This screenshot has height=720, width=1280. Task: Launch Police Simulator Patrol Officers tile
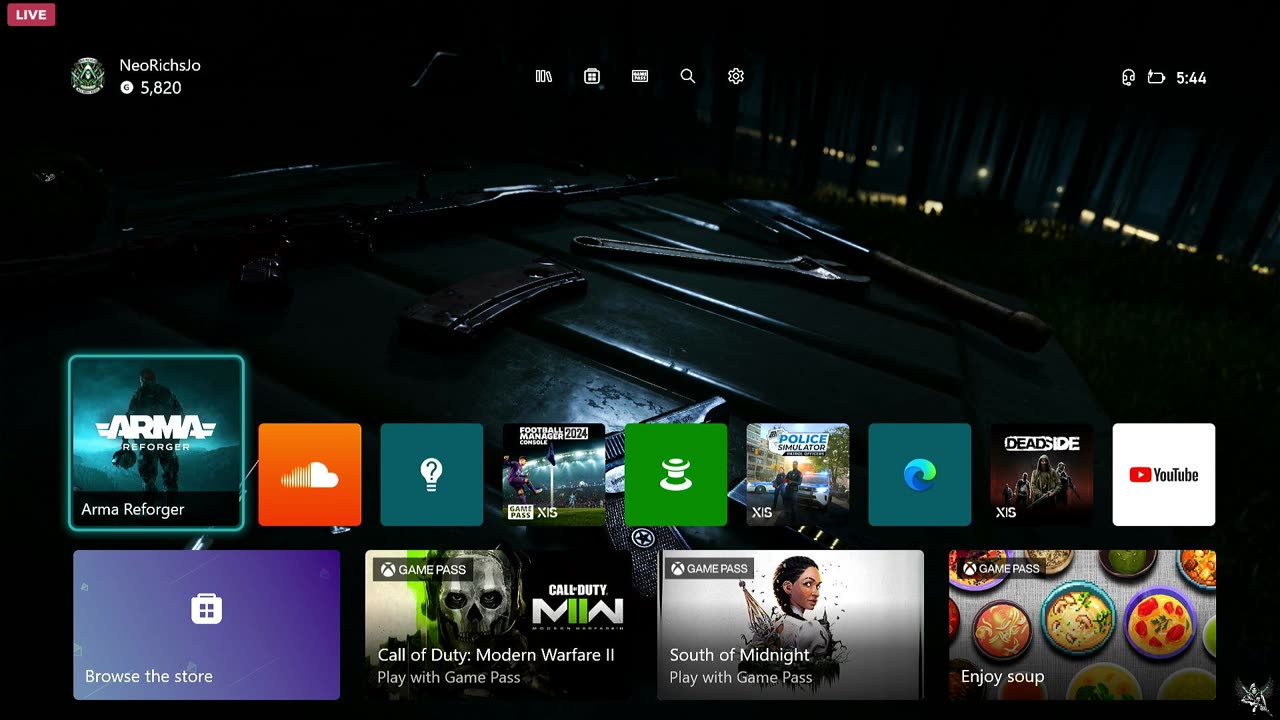(x=798, y=474)
